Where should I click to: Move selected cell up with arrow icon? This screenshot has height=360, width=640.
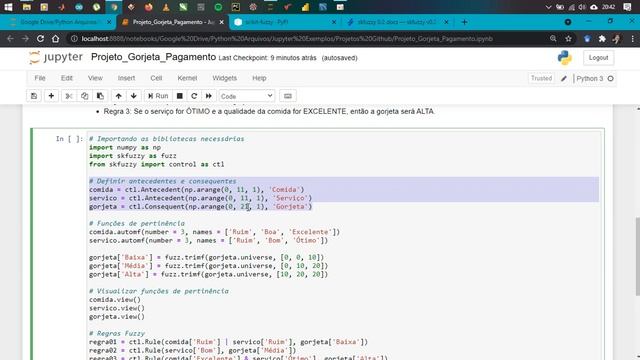point(118,96)
